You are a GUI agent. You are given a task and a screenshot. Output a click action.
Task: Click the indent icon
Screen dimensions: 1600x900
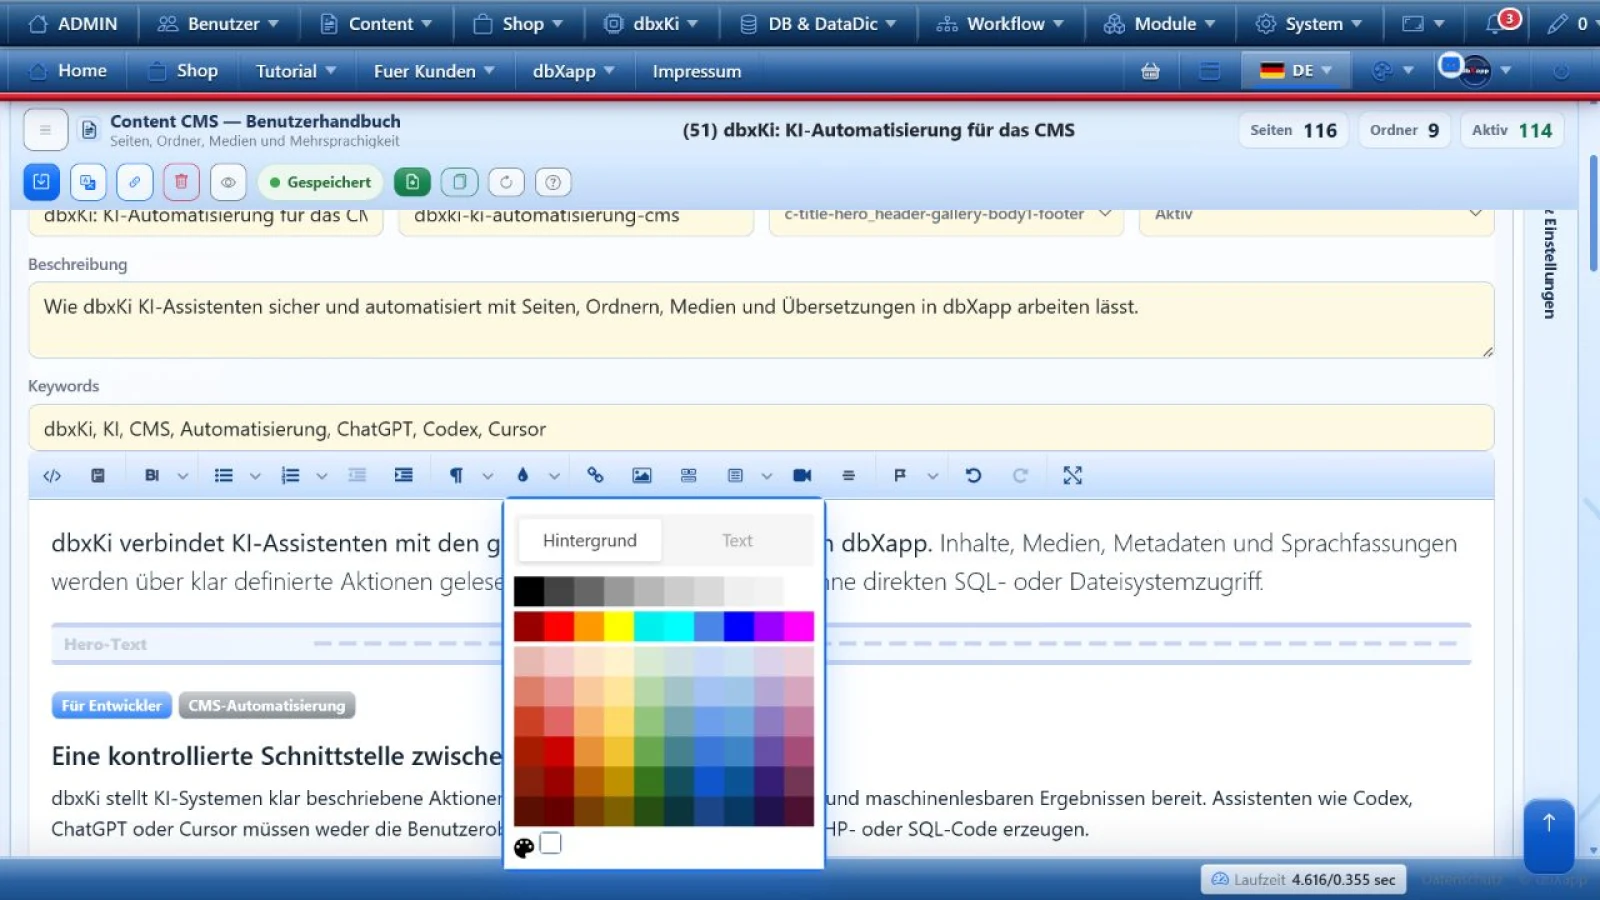[403, 476]
